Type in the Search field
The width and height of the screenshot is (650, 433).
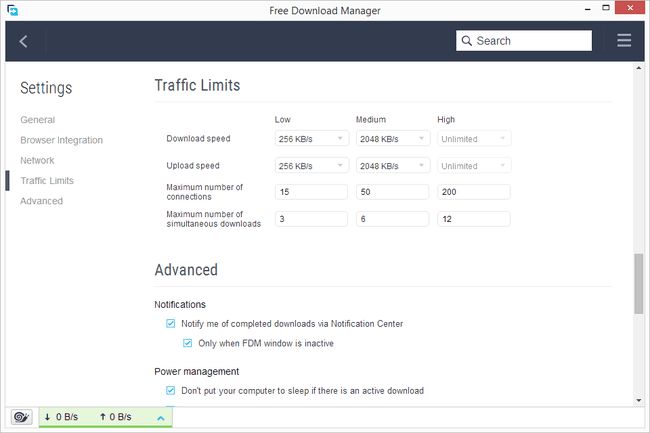[524, 41]
